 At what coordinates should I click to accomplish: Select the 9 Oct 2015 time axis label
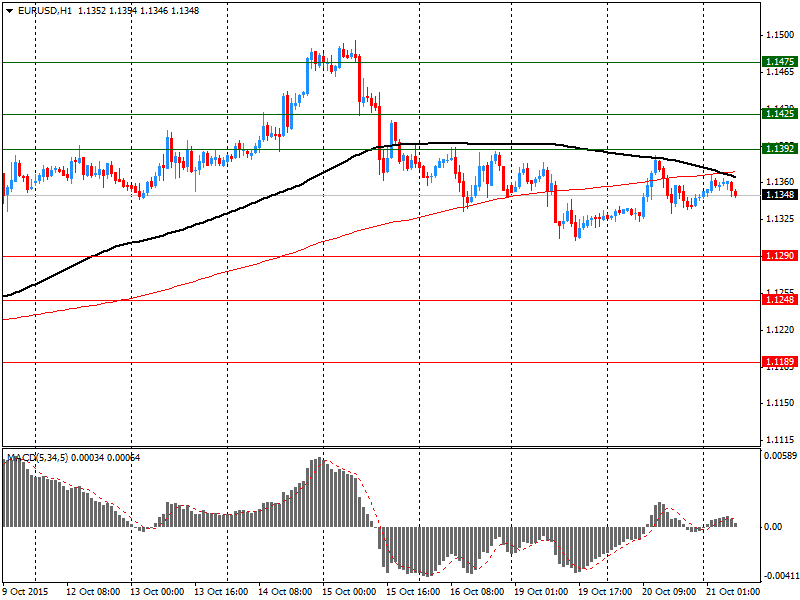26,591
